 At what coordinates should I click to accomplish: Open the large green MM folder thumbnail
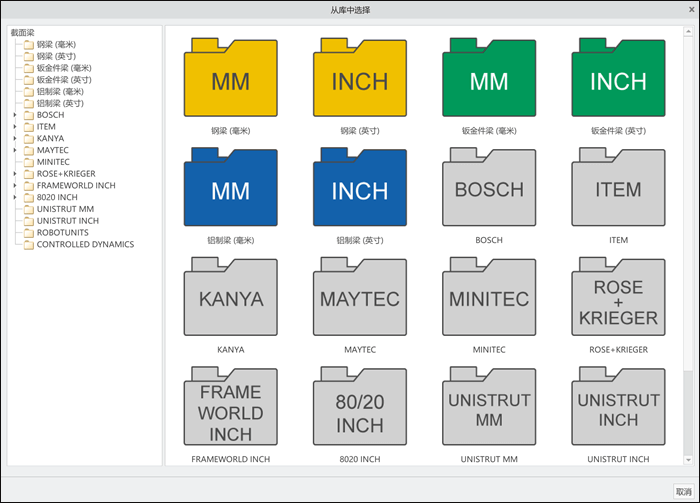click(x=489, y=78)
